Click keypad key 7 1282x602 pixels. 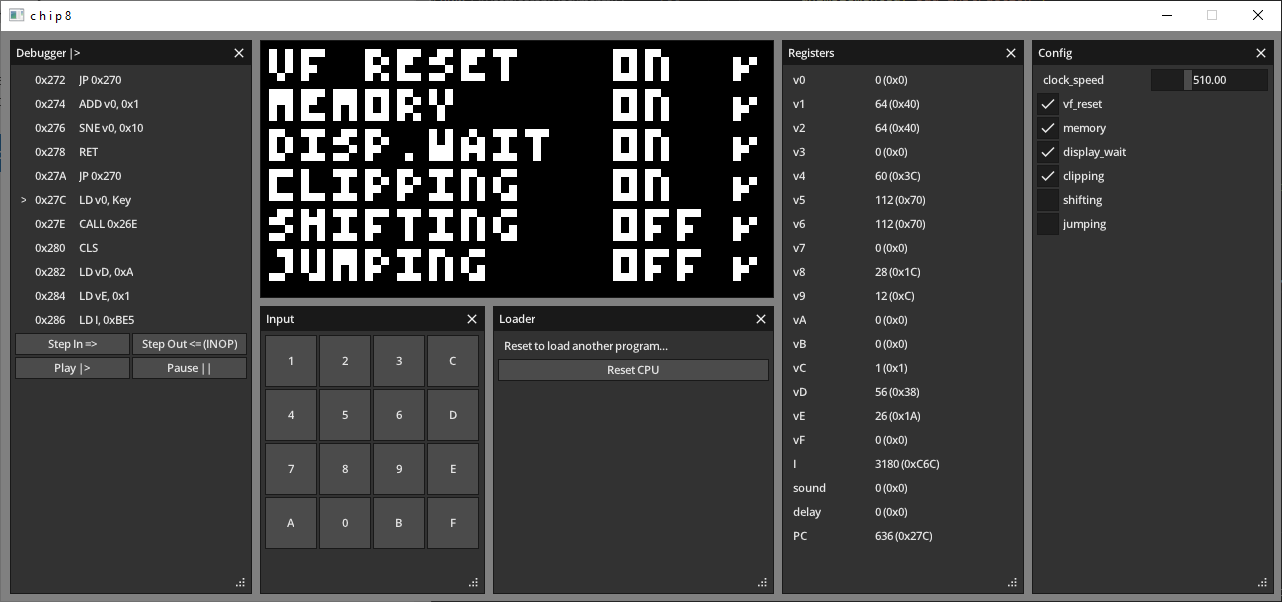pos(291,469)
